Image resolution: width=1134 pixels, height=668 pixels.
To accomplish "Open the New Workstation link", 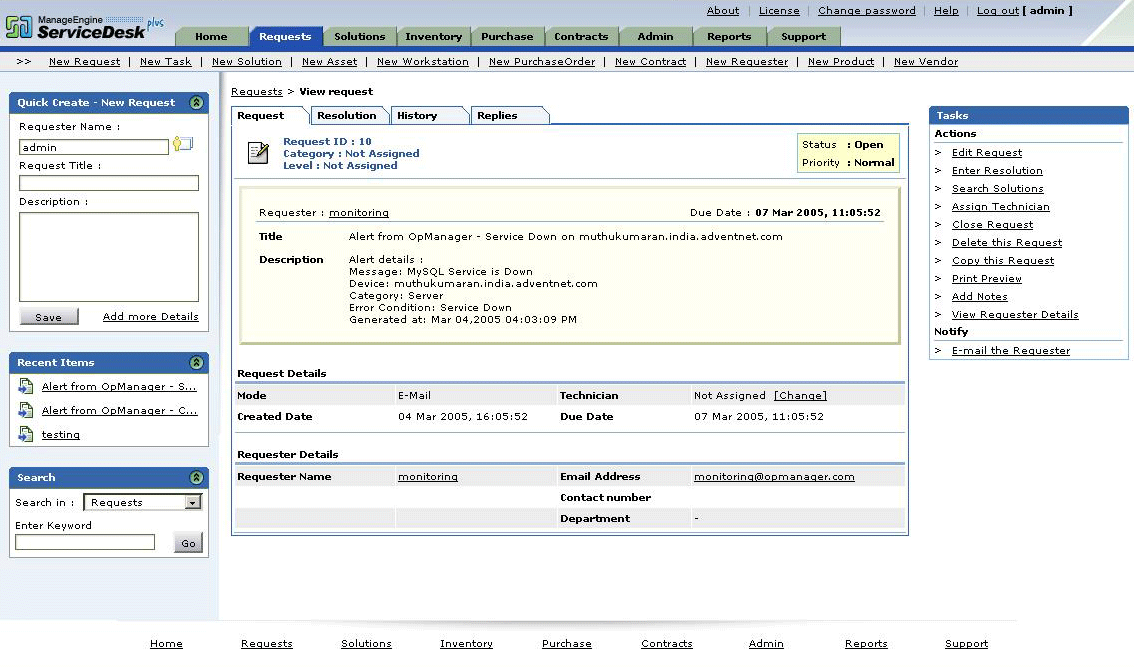I will pyautogui.click(x=422, y=61).
